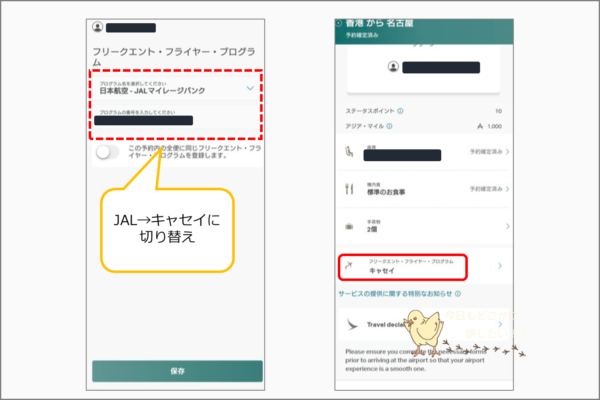Click the info icon next to ステータスポイント
This screenshot has width=600, height=400.
(401, 111)
